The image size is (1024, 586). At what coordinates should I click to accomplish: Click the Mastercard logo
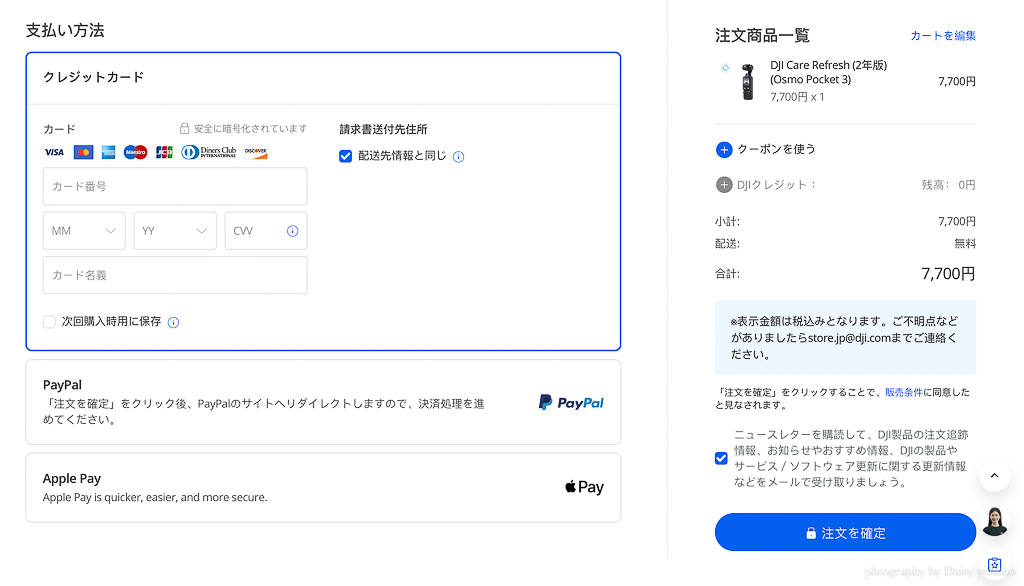click(83, 152)
